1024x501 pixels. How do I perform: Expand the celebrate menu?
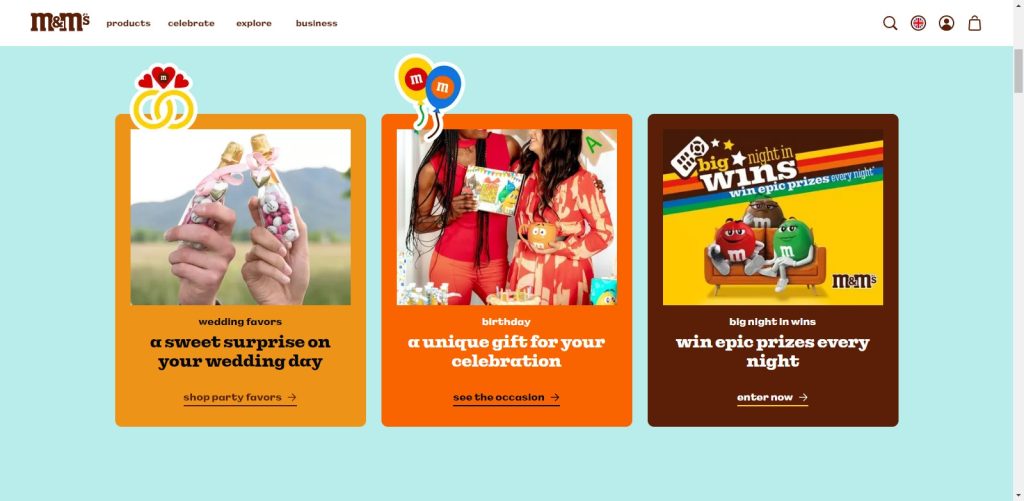pyautogui.click(x=191, y=24)
